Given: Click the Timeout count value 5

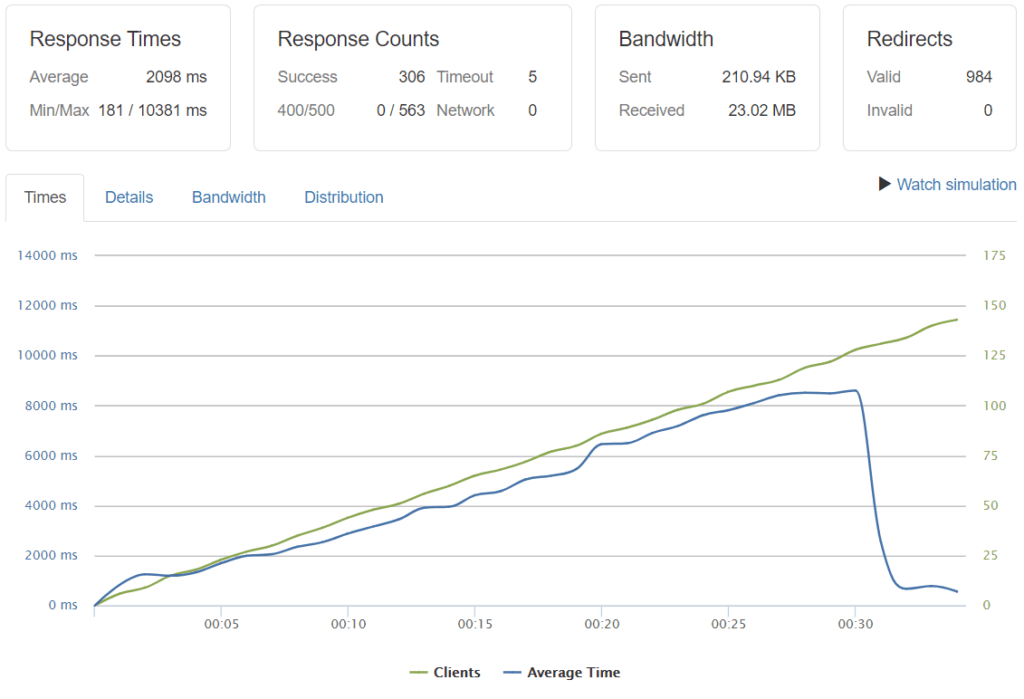Looking at the screenshot, I should coord(532,77).
